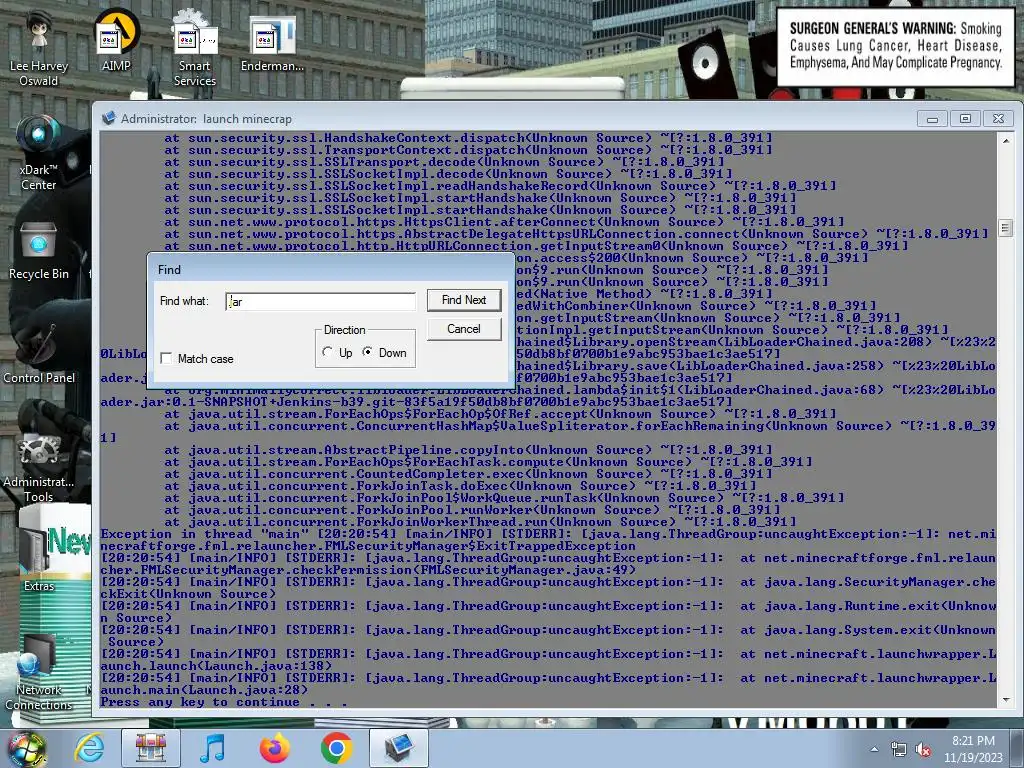1024x768 pixels.
Task: Open the clock showing 8:21 PM
Action: coord(973,749)
